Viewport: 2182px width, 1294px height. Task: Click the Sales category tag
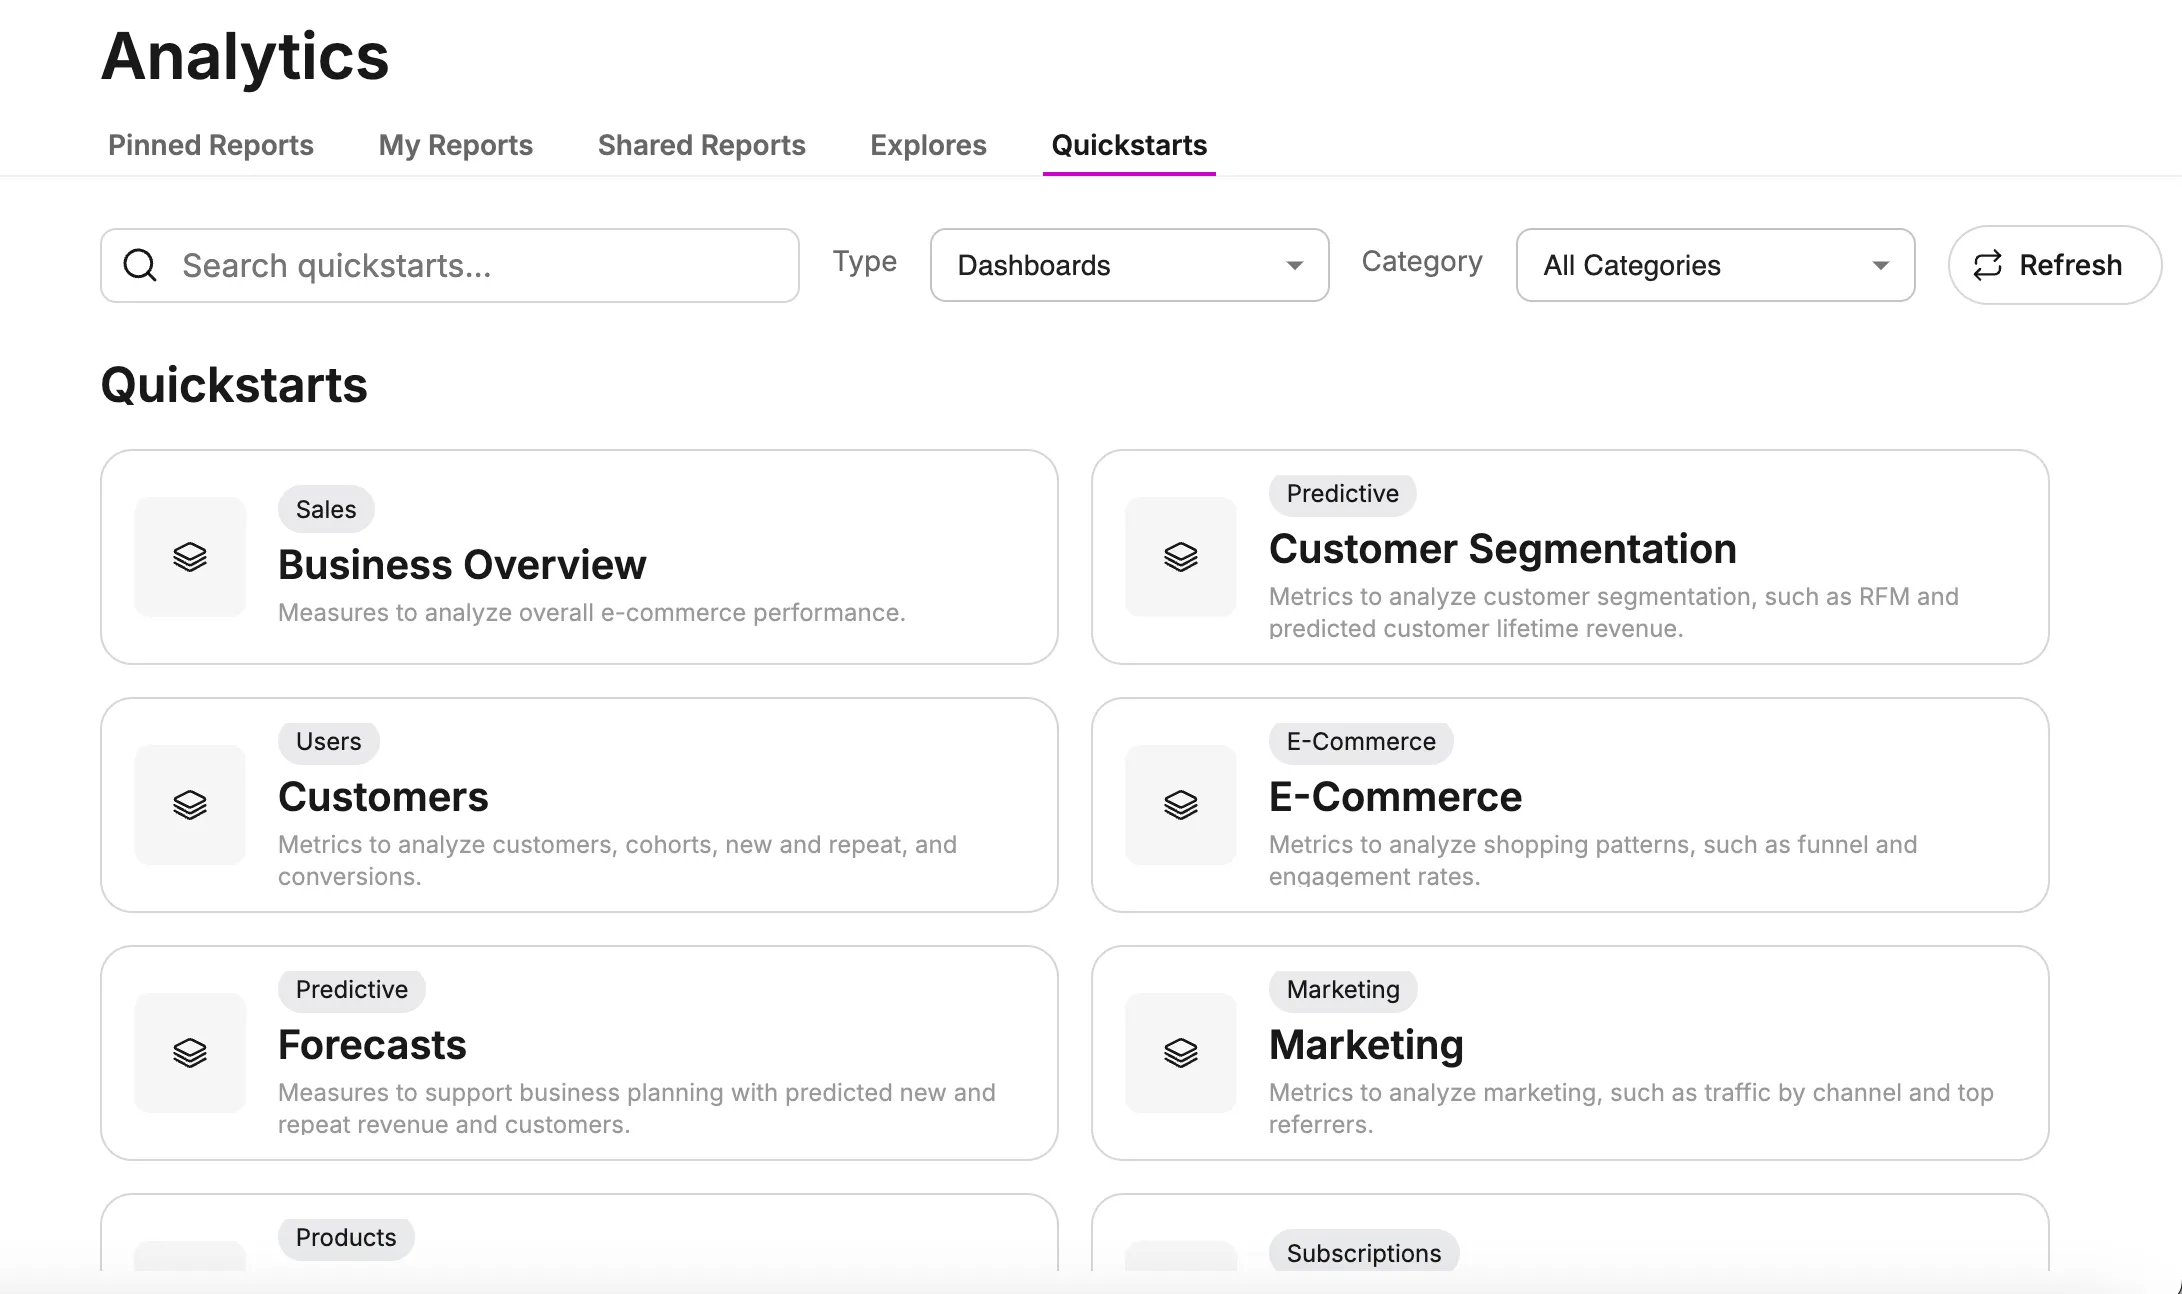point(326,509)
